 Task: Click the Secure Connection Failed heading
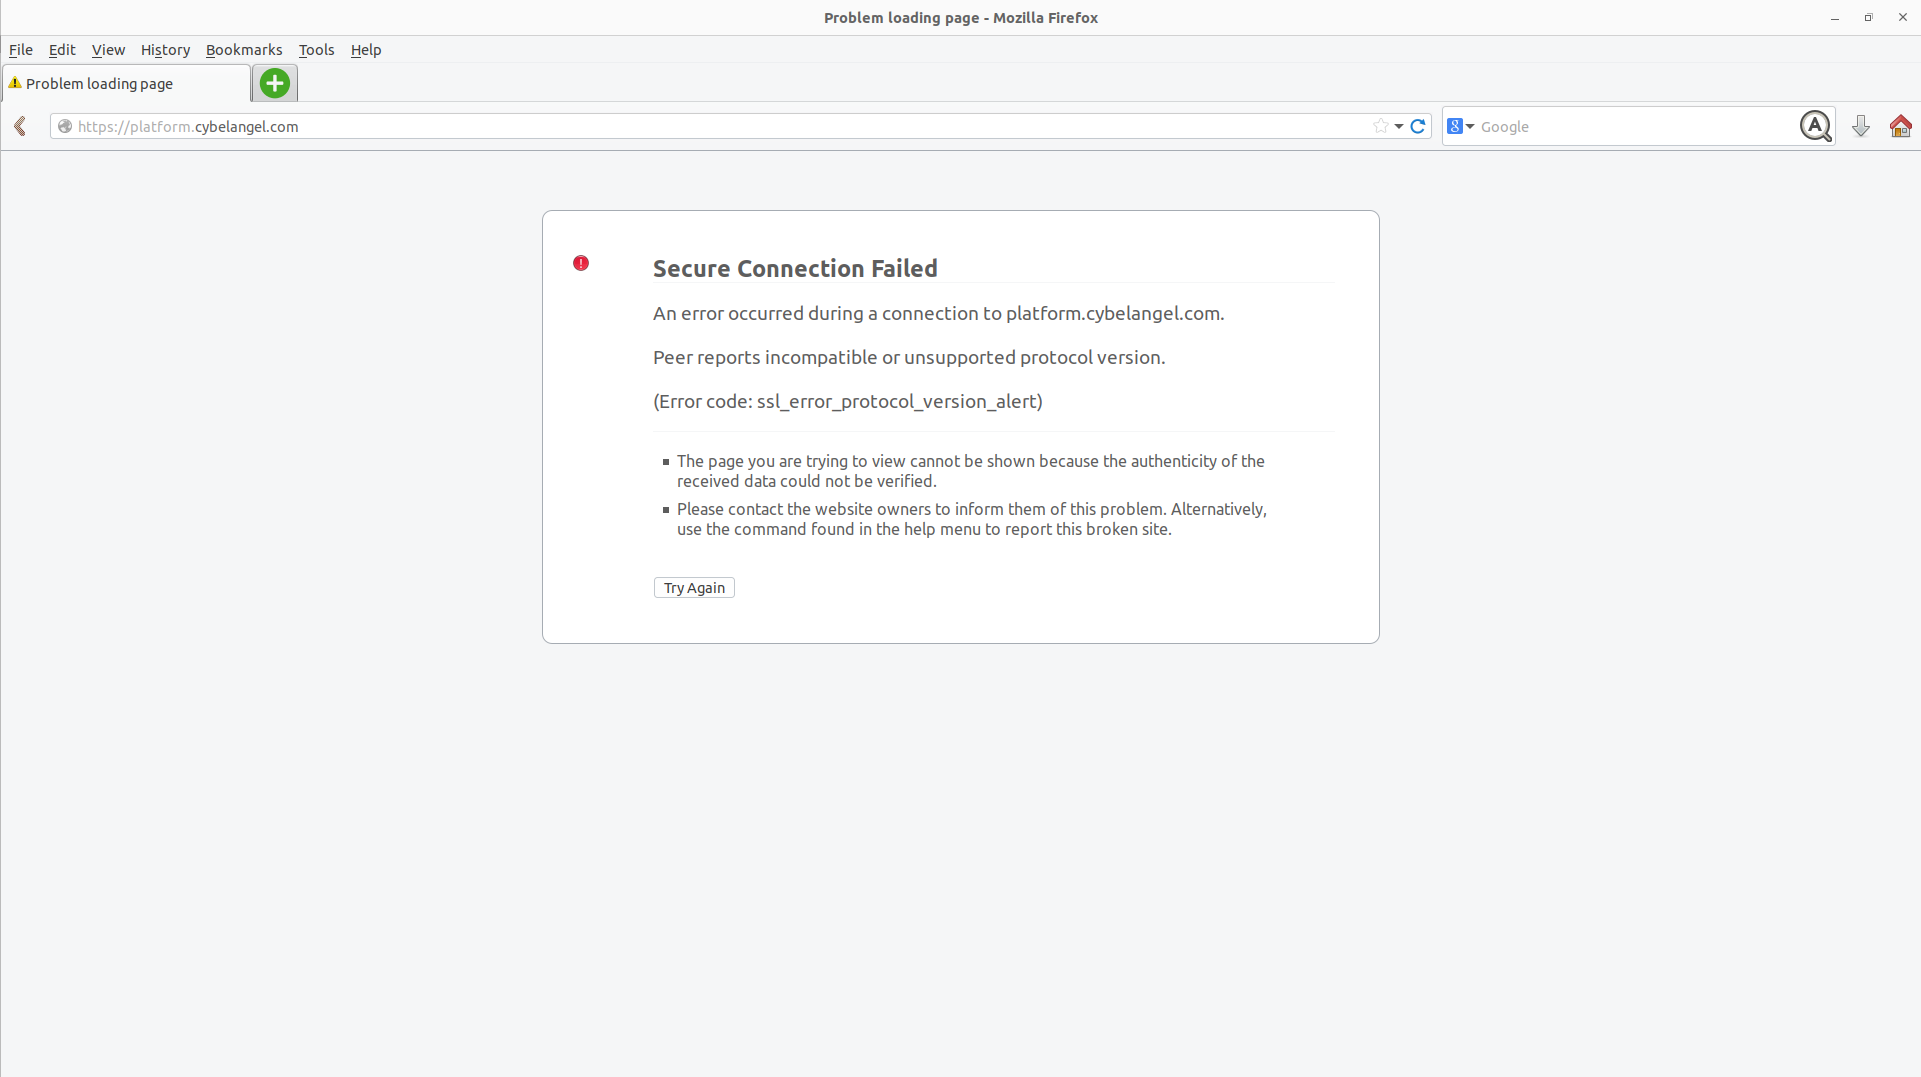(795, 268)
